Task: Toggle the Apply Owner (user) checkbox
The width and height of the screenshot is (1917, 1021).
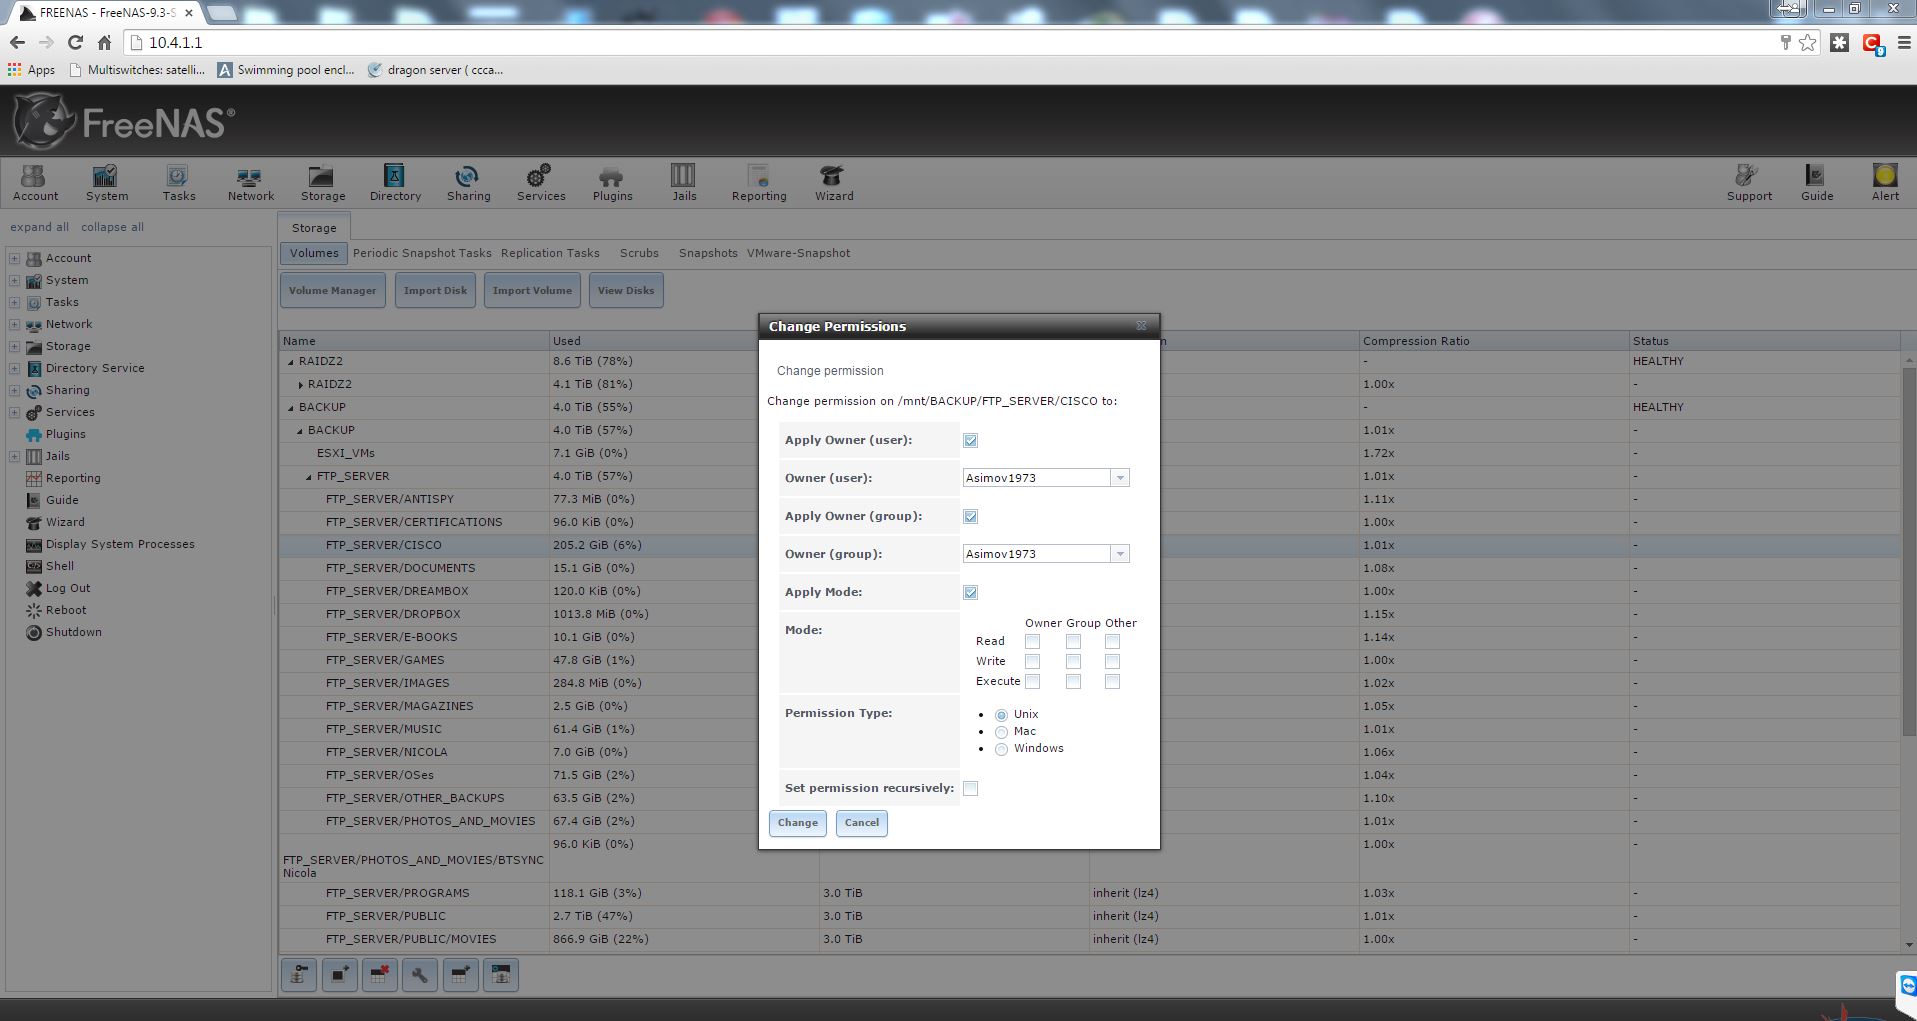Action: pyautogui.click(x=970, y=440)
